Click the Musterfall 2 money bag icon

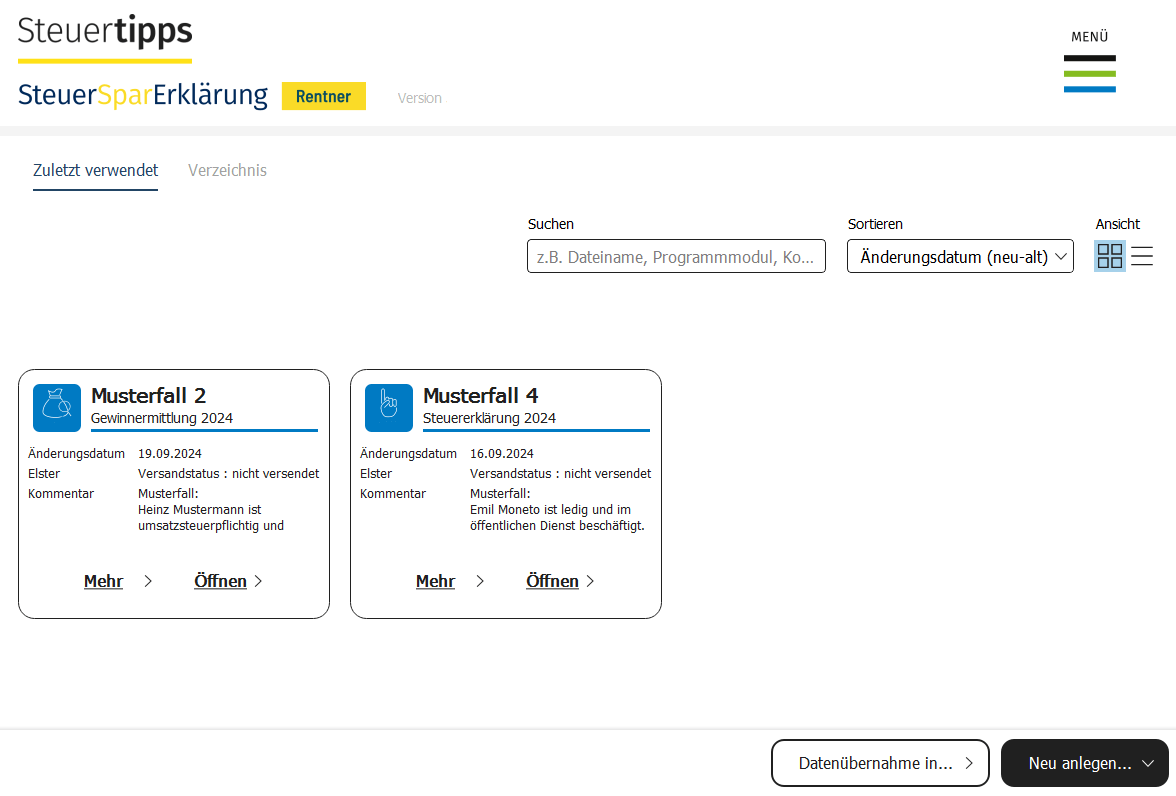[57, 407]
